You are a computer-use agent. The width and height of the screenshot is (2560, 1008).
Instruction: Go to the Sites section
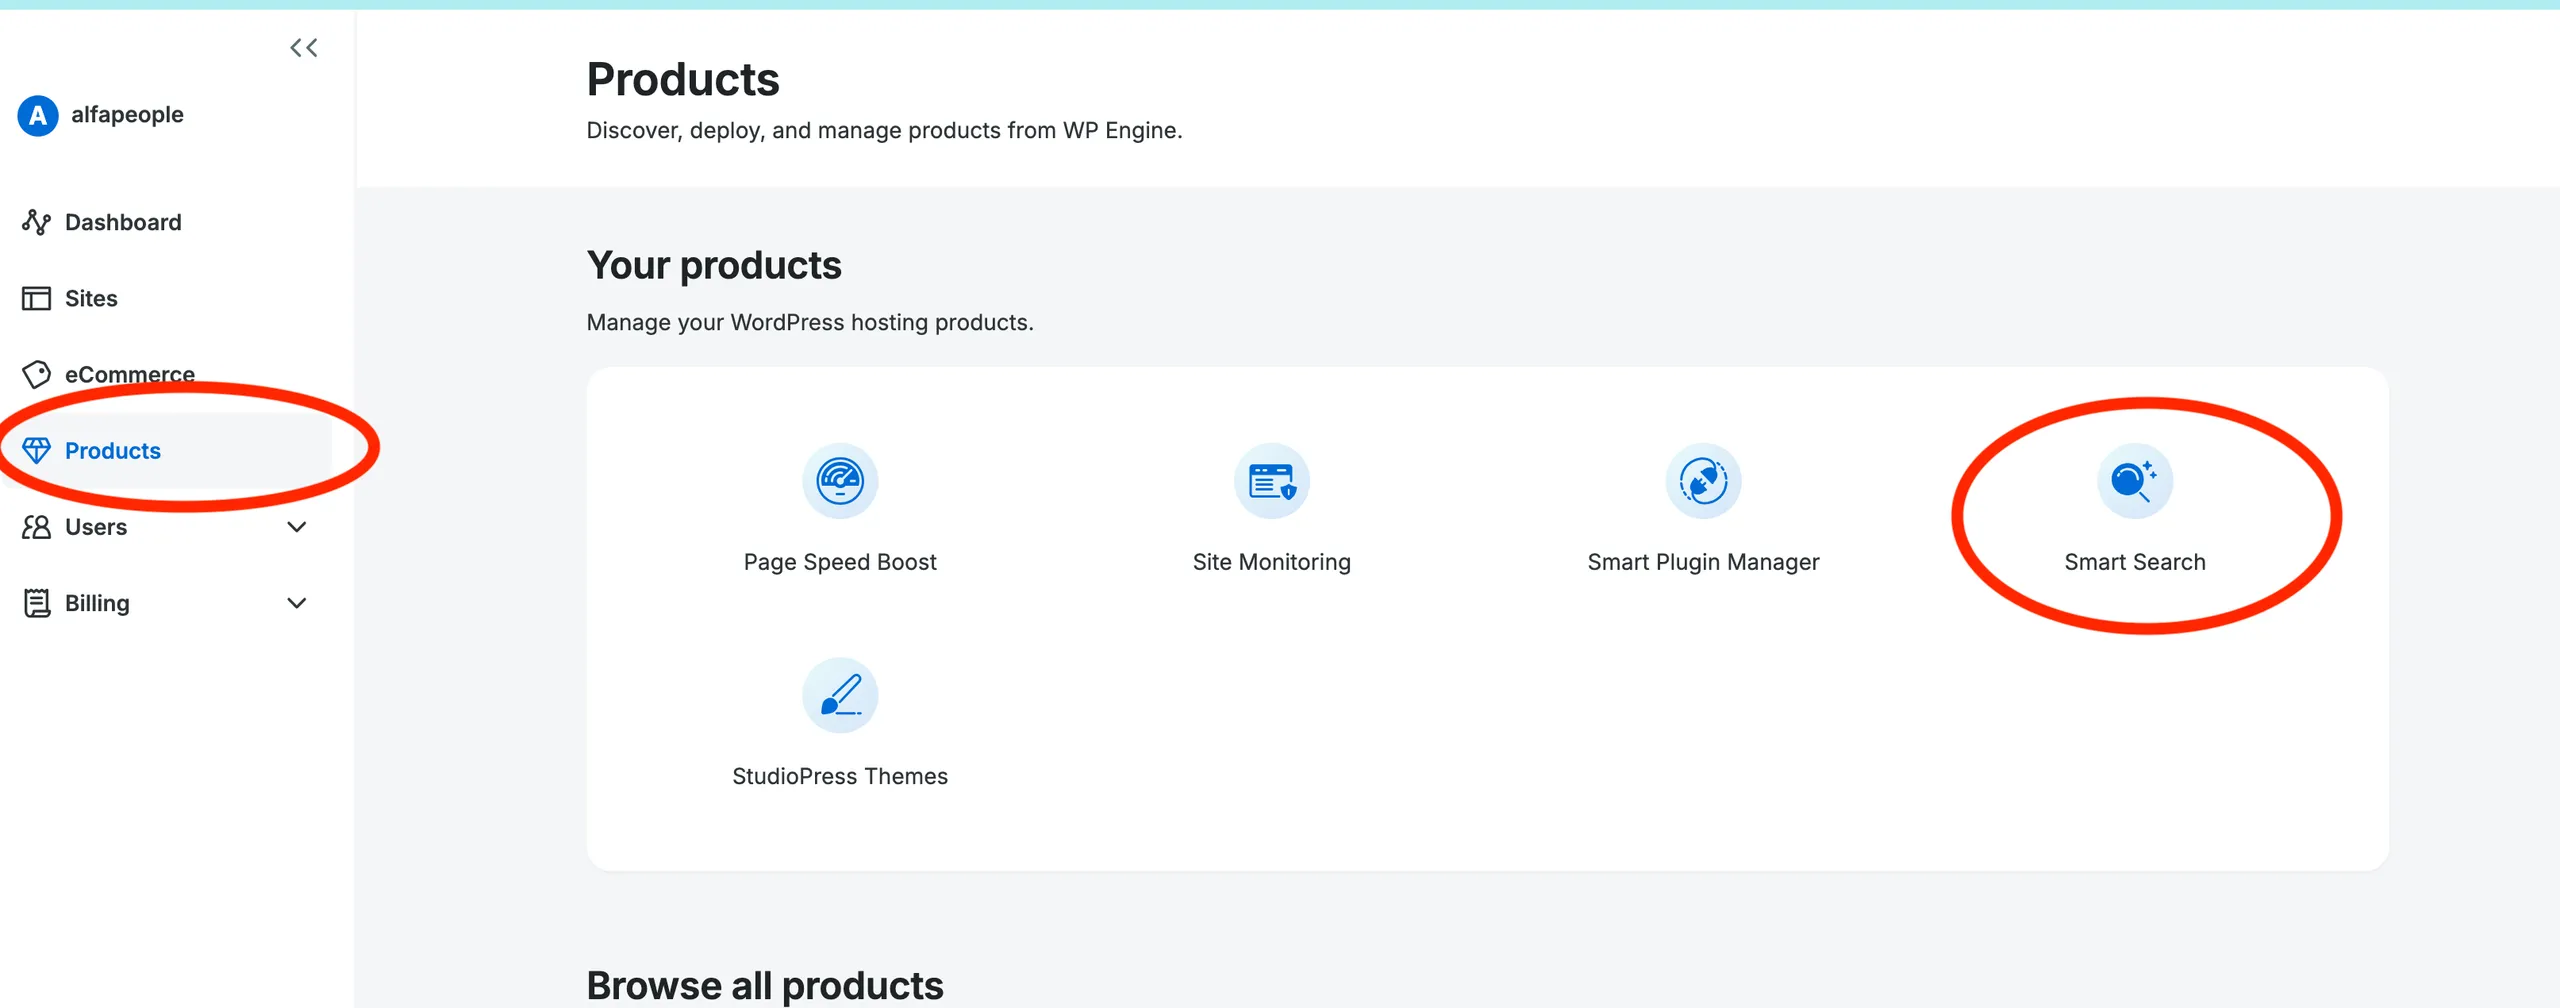click(90, 297)
